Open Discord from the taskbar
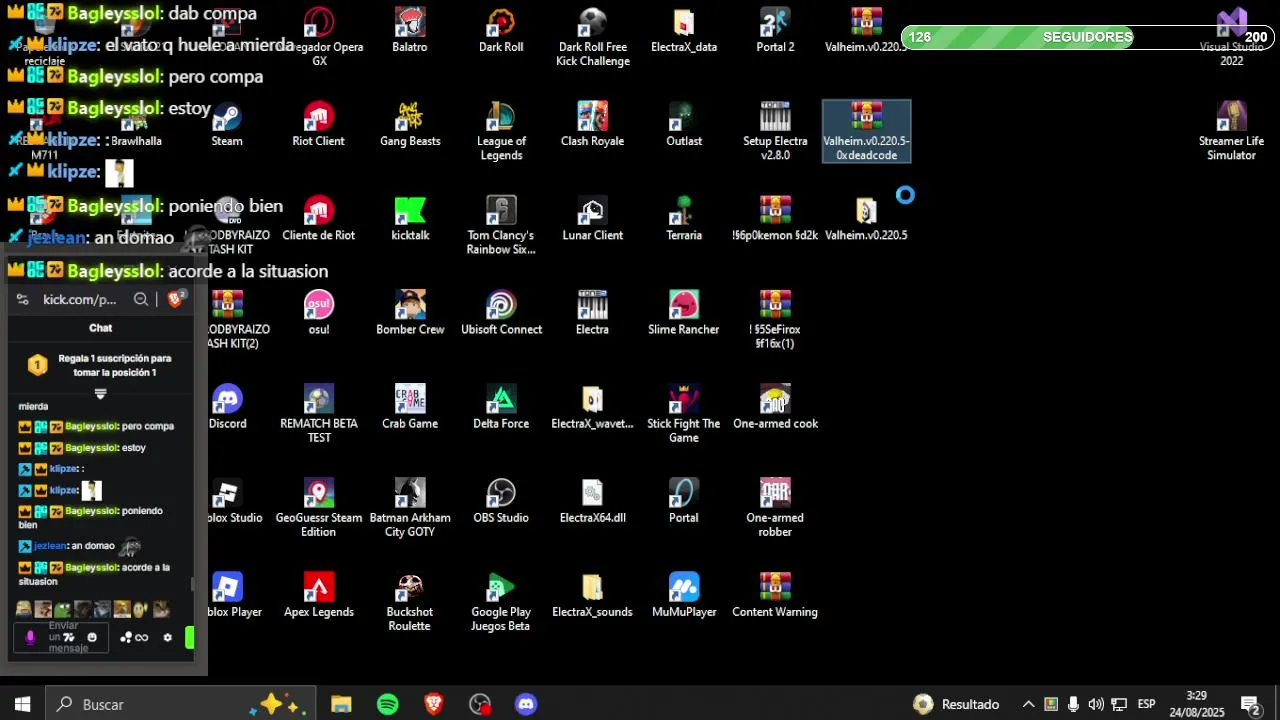The width and height of the screenshot is (1280, 720). pos(526,704)
